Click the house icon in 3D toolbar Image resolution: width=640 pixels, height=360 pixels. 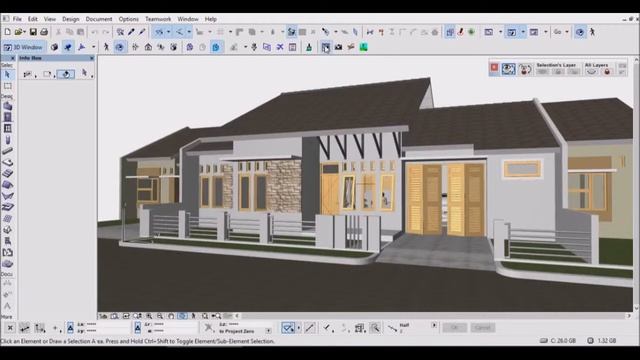pyautogui.click(x=148, y=47)
